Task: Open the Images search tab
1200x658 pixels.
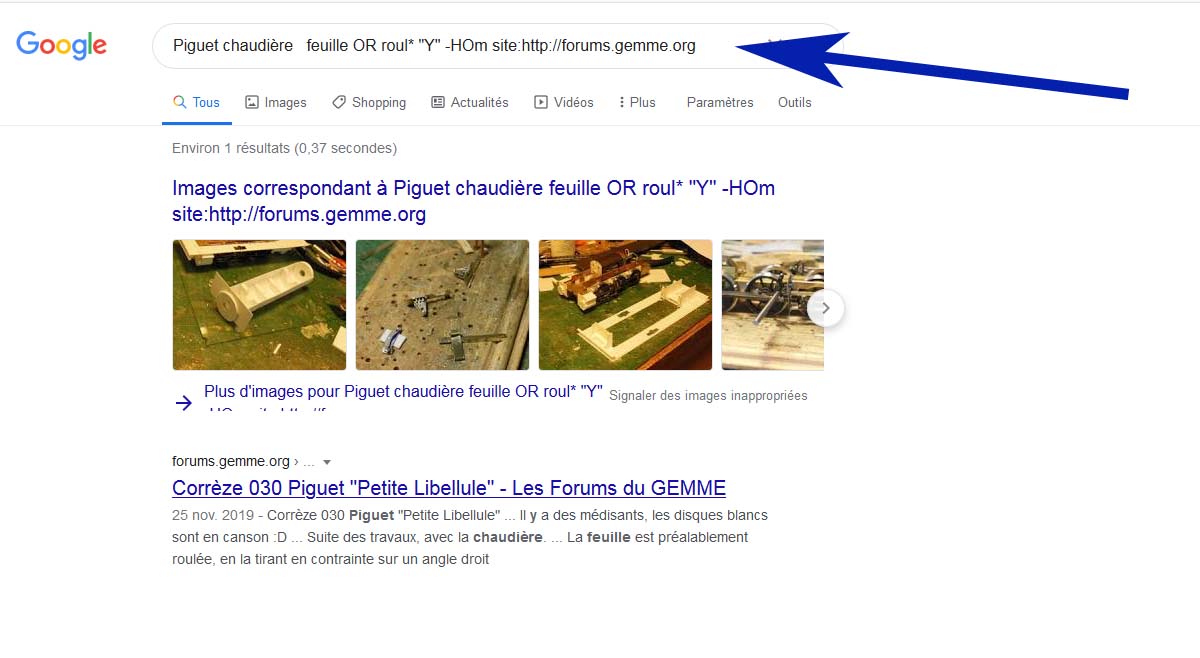Action: [x=276, y=102]
